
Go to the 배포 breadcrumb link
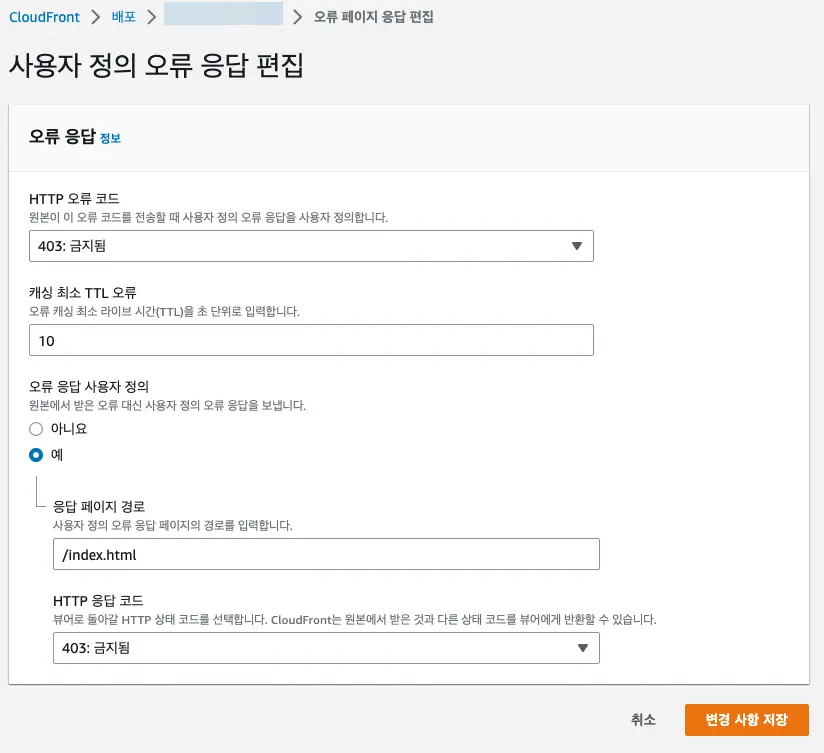[x=124, y=17]
